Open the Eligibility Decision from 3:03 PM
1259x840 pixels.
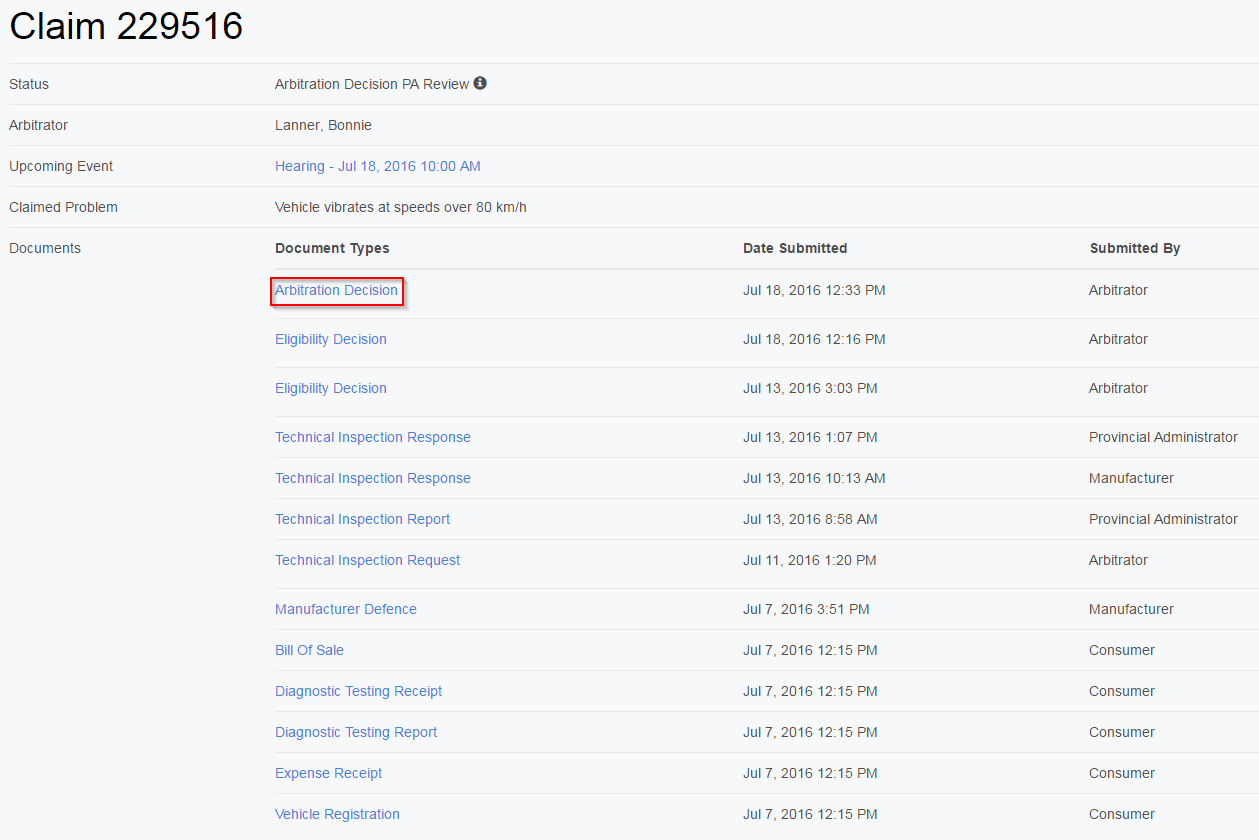coord(330,388)
